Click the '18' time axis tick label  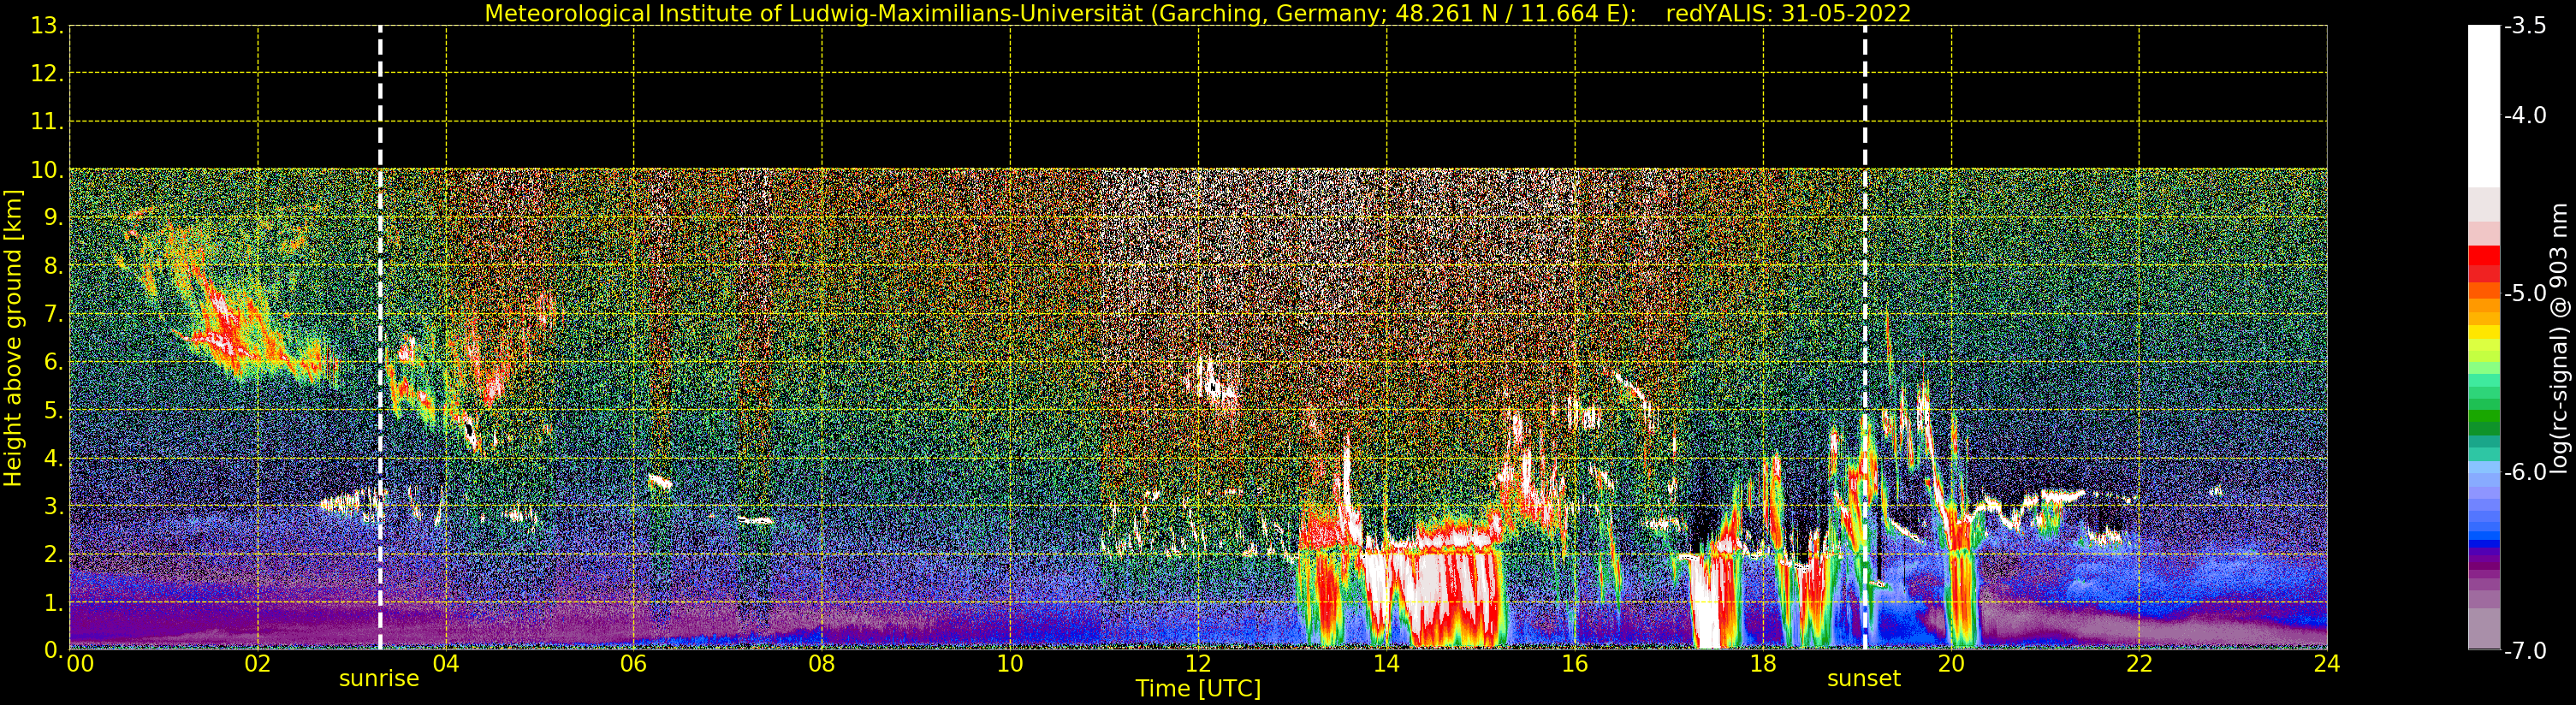click(x=1763, y=664)
